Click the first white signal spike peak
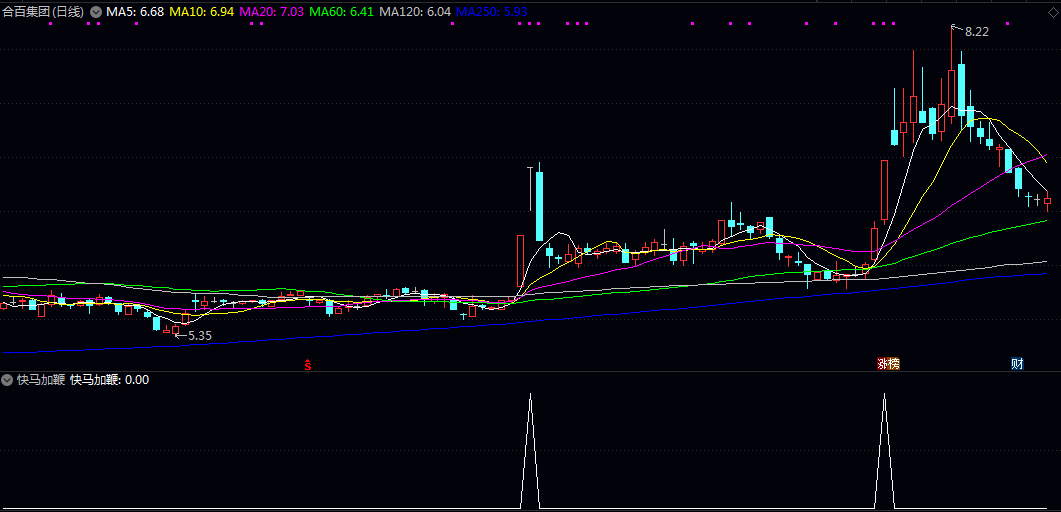1061x512 pixels. (x=531, y=396)
